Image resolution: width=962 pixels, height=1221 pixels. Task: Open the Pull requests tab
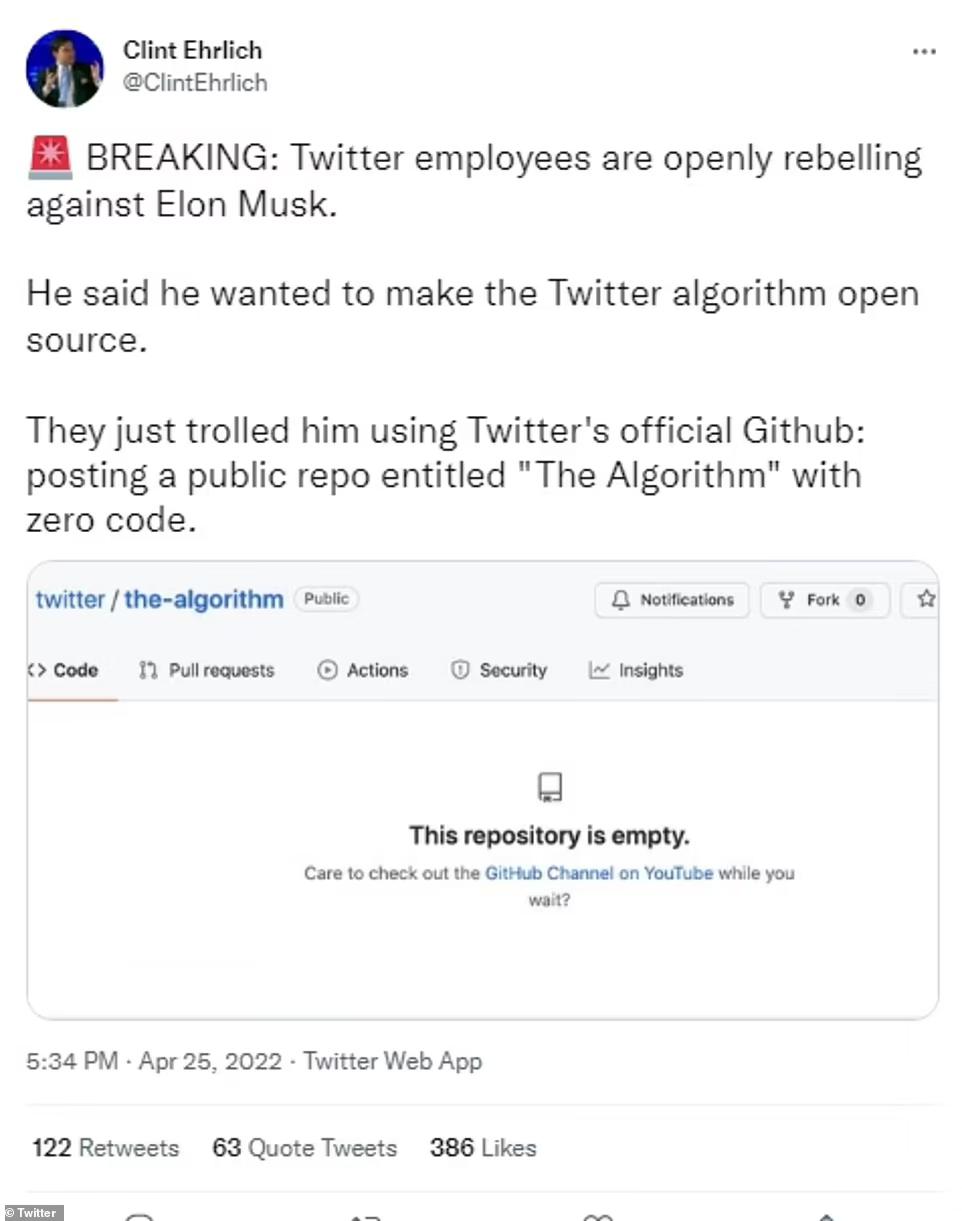[x=220, y=670]
